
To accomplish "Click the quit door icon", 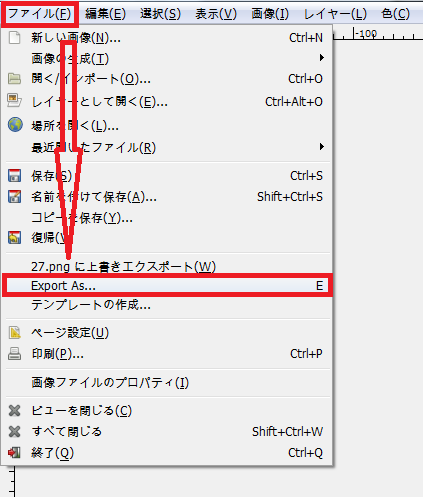I will (14, 452).
